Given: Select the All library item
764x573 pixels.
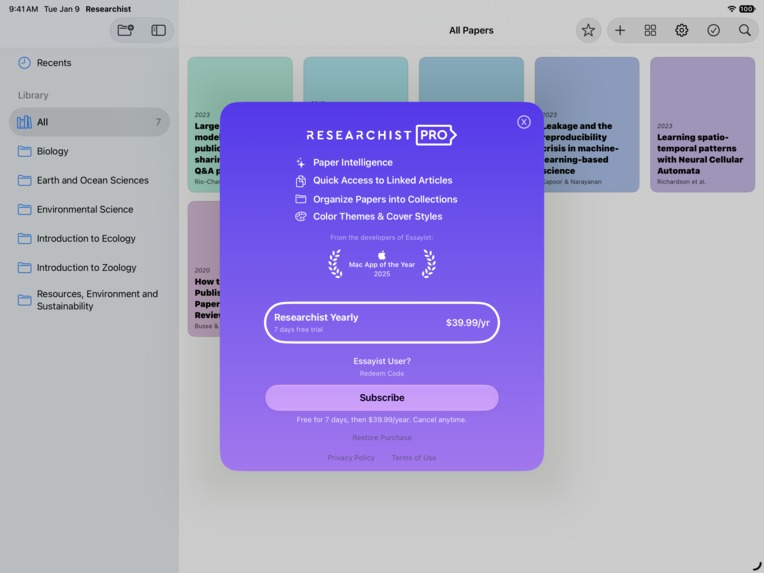Looking at the screenshot, I should (x=89, y=122).
